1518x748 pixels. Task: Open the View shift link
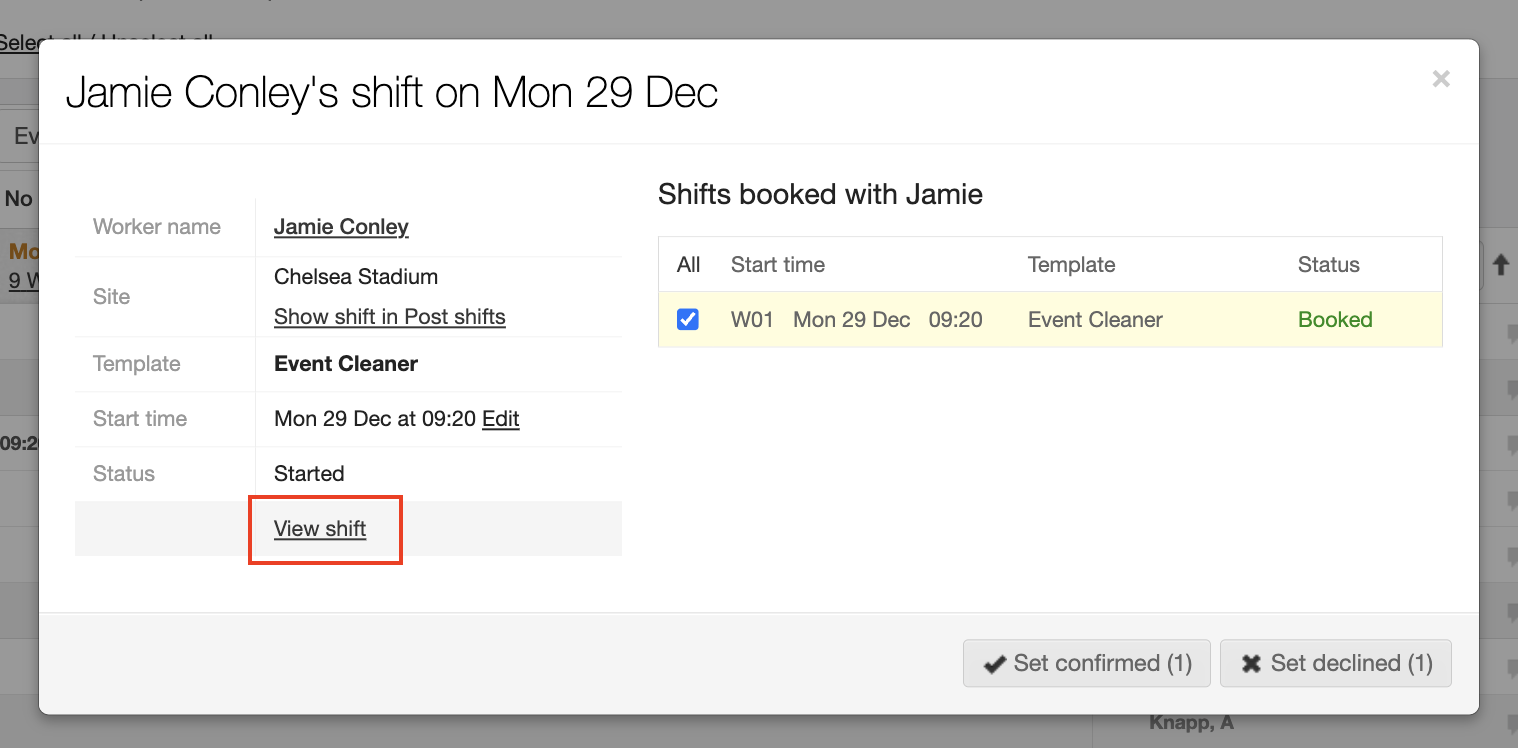pyautogui.click(x=320, y=529)
